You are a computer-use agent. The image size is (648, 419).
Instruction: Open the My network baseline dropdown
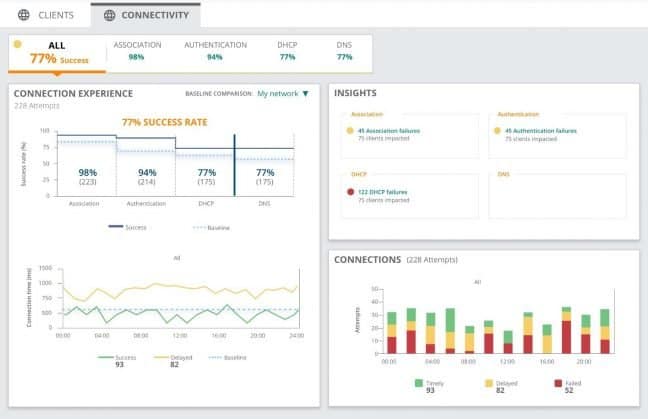(283, 94)
